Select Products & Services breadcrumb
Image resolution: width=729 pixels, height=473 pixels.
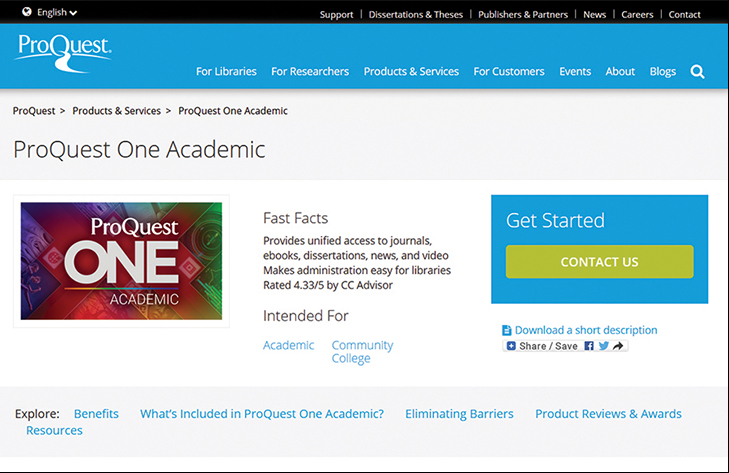(x=116, y=111)
